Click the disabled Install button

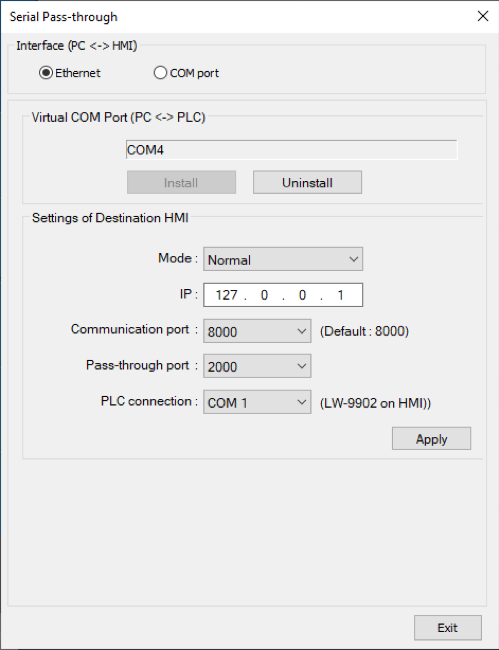pyautogui.click(x=182, y=182)
